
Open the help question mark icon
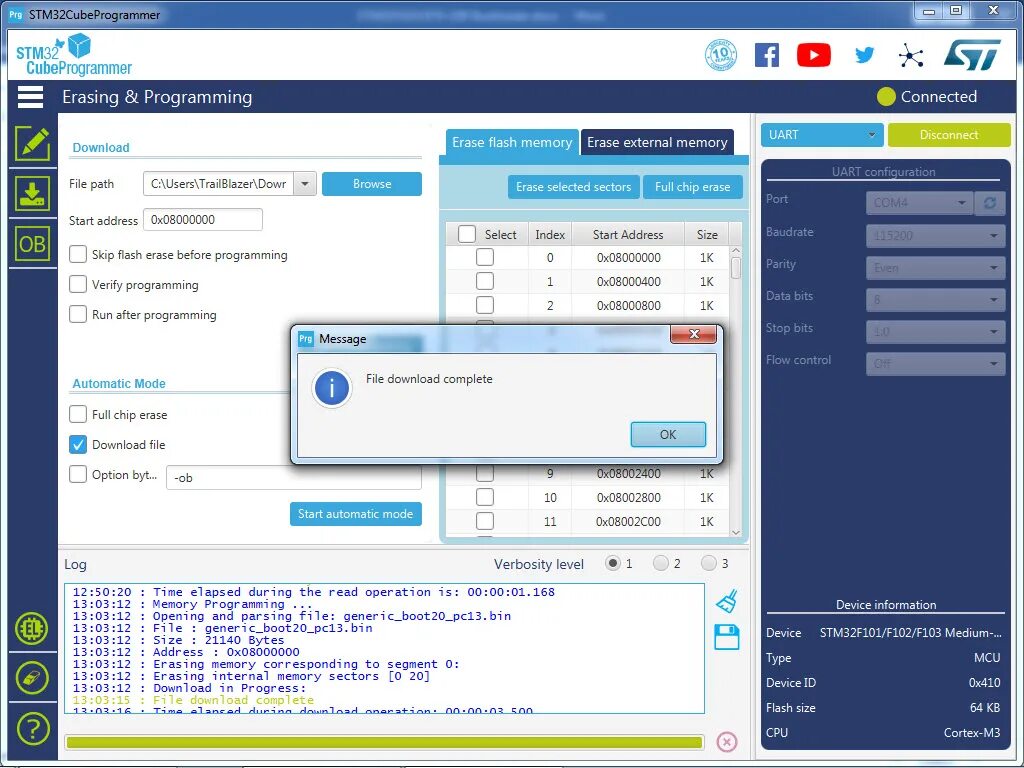coord(32,728)
